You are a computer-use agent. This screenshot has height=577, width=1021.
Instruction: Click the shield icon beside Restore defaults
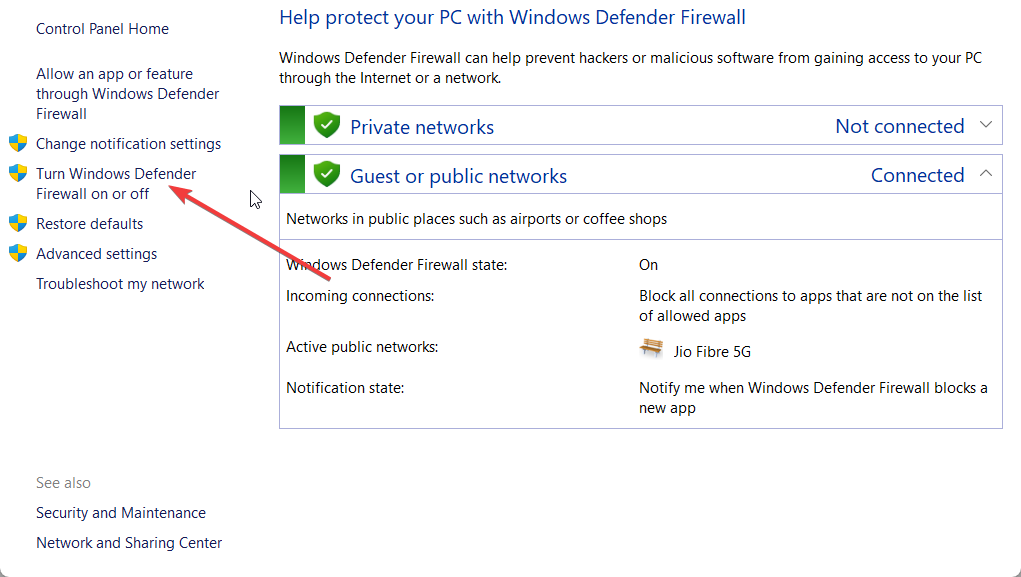point(18,223)
